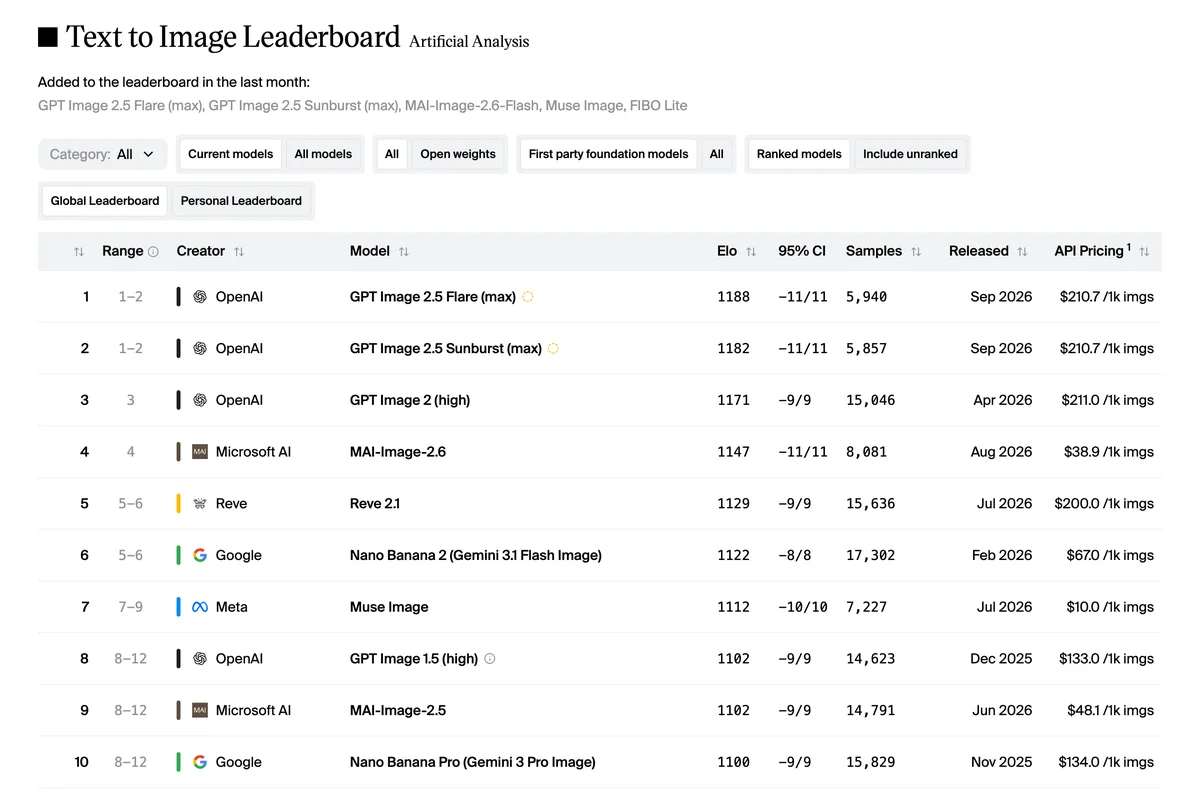
Task: Switch to the Global Leaderboard tab
Action: coord(105,201)
